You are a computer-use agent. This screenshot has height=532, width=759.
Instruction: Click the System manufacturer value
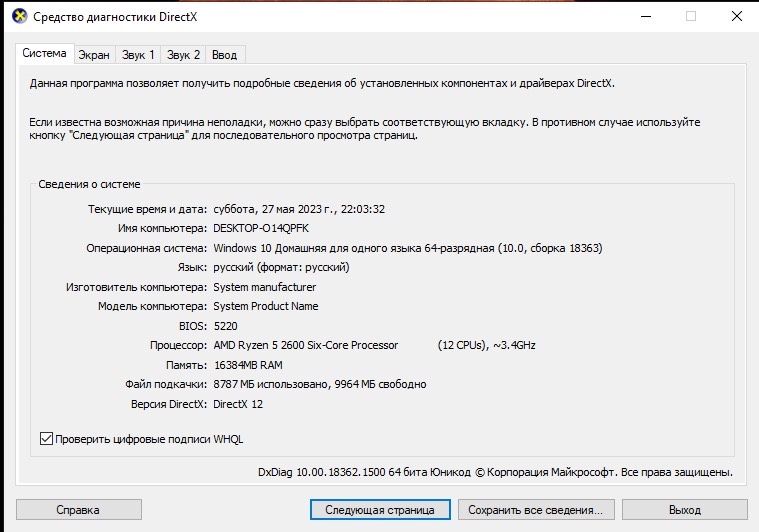264,287
